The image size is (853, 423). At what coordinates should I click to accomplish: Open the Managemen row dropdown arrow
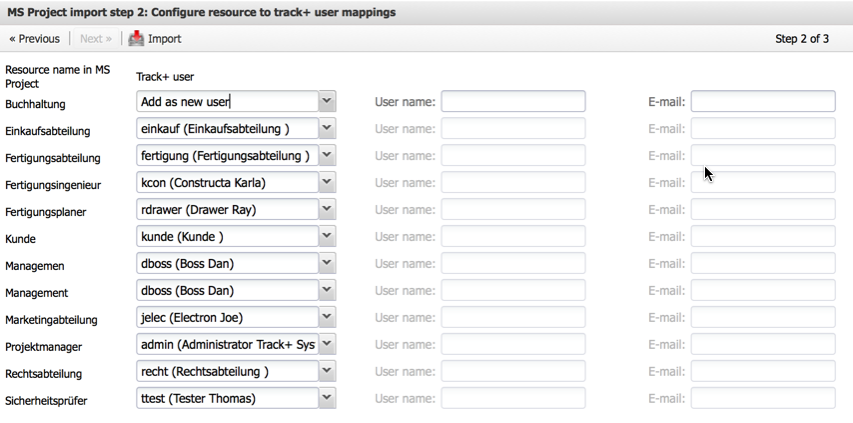coord(327,263)
